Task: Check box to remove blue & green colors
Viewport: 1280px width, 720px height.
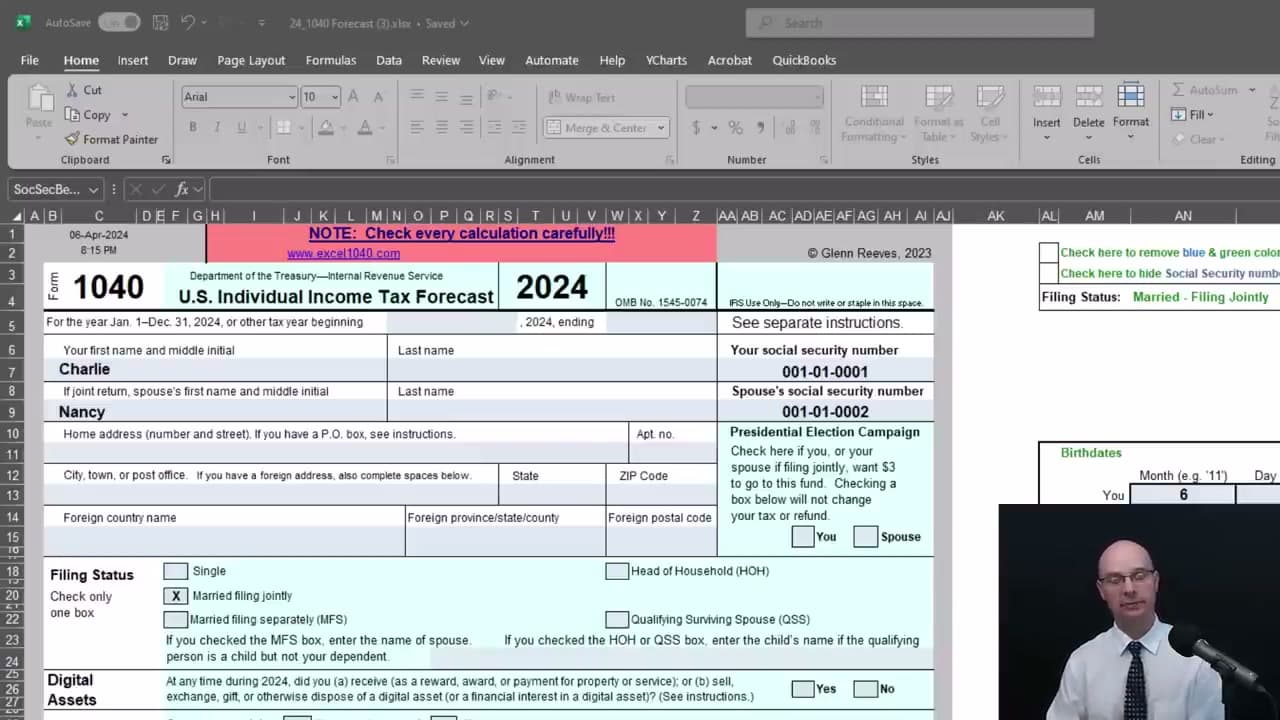Action: pyautogui.click(x=1048, y=252)
